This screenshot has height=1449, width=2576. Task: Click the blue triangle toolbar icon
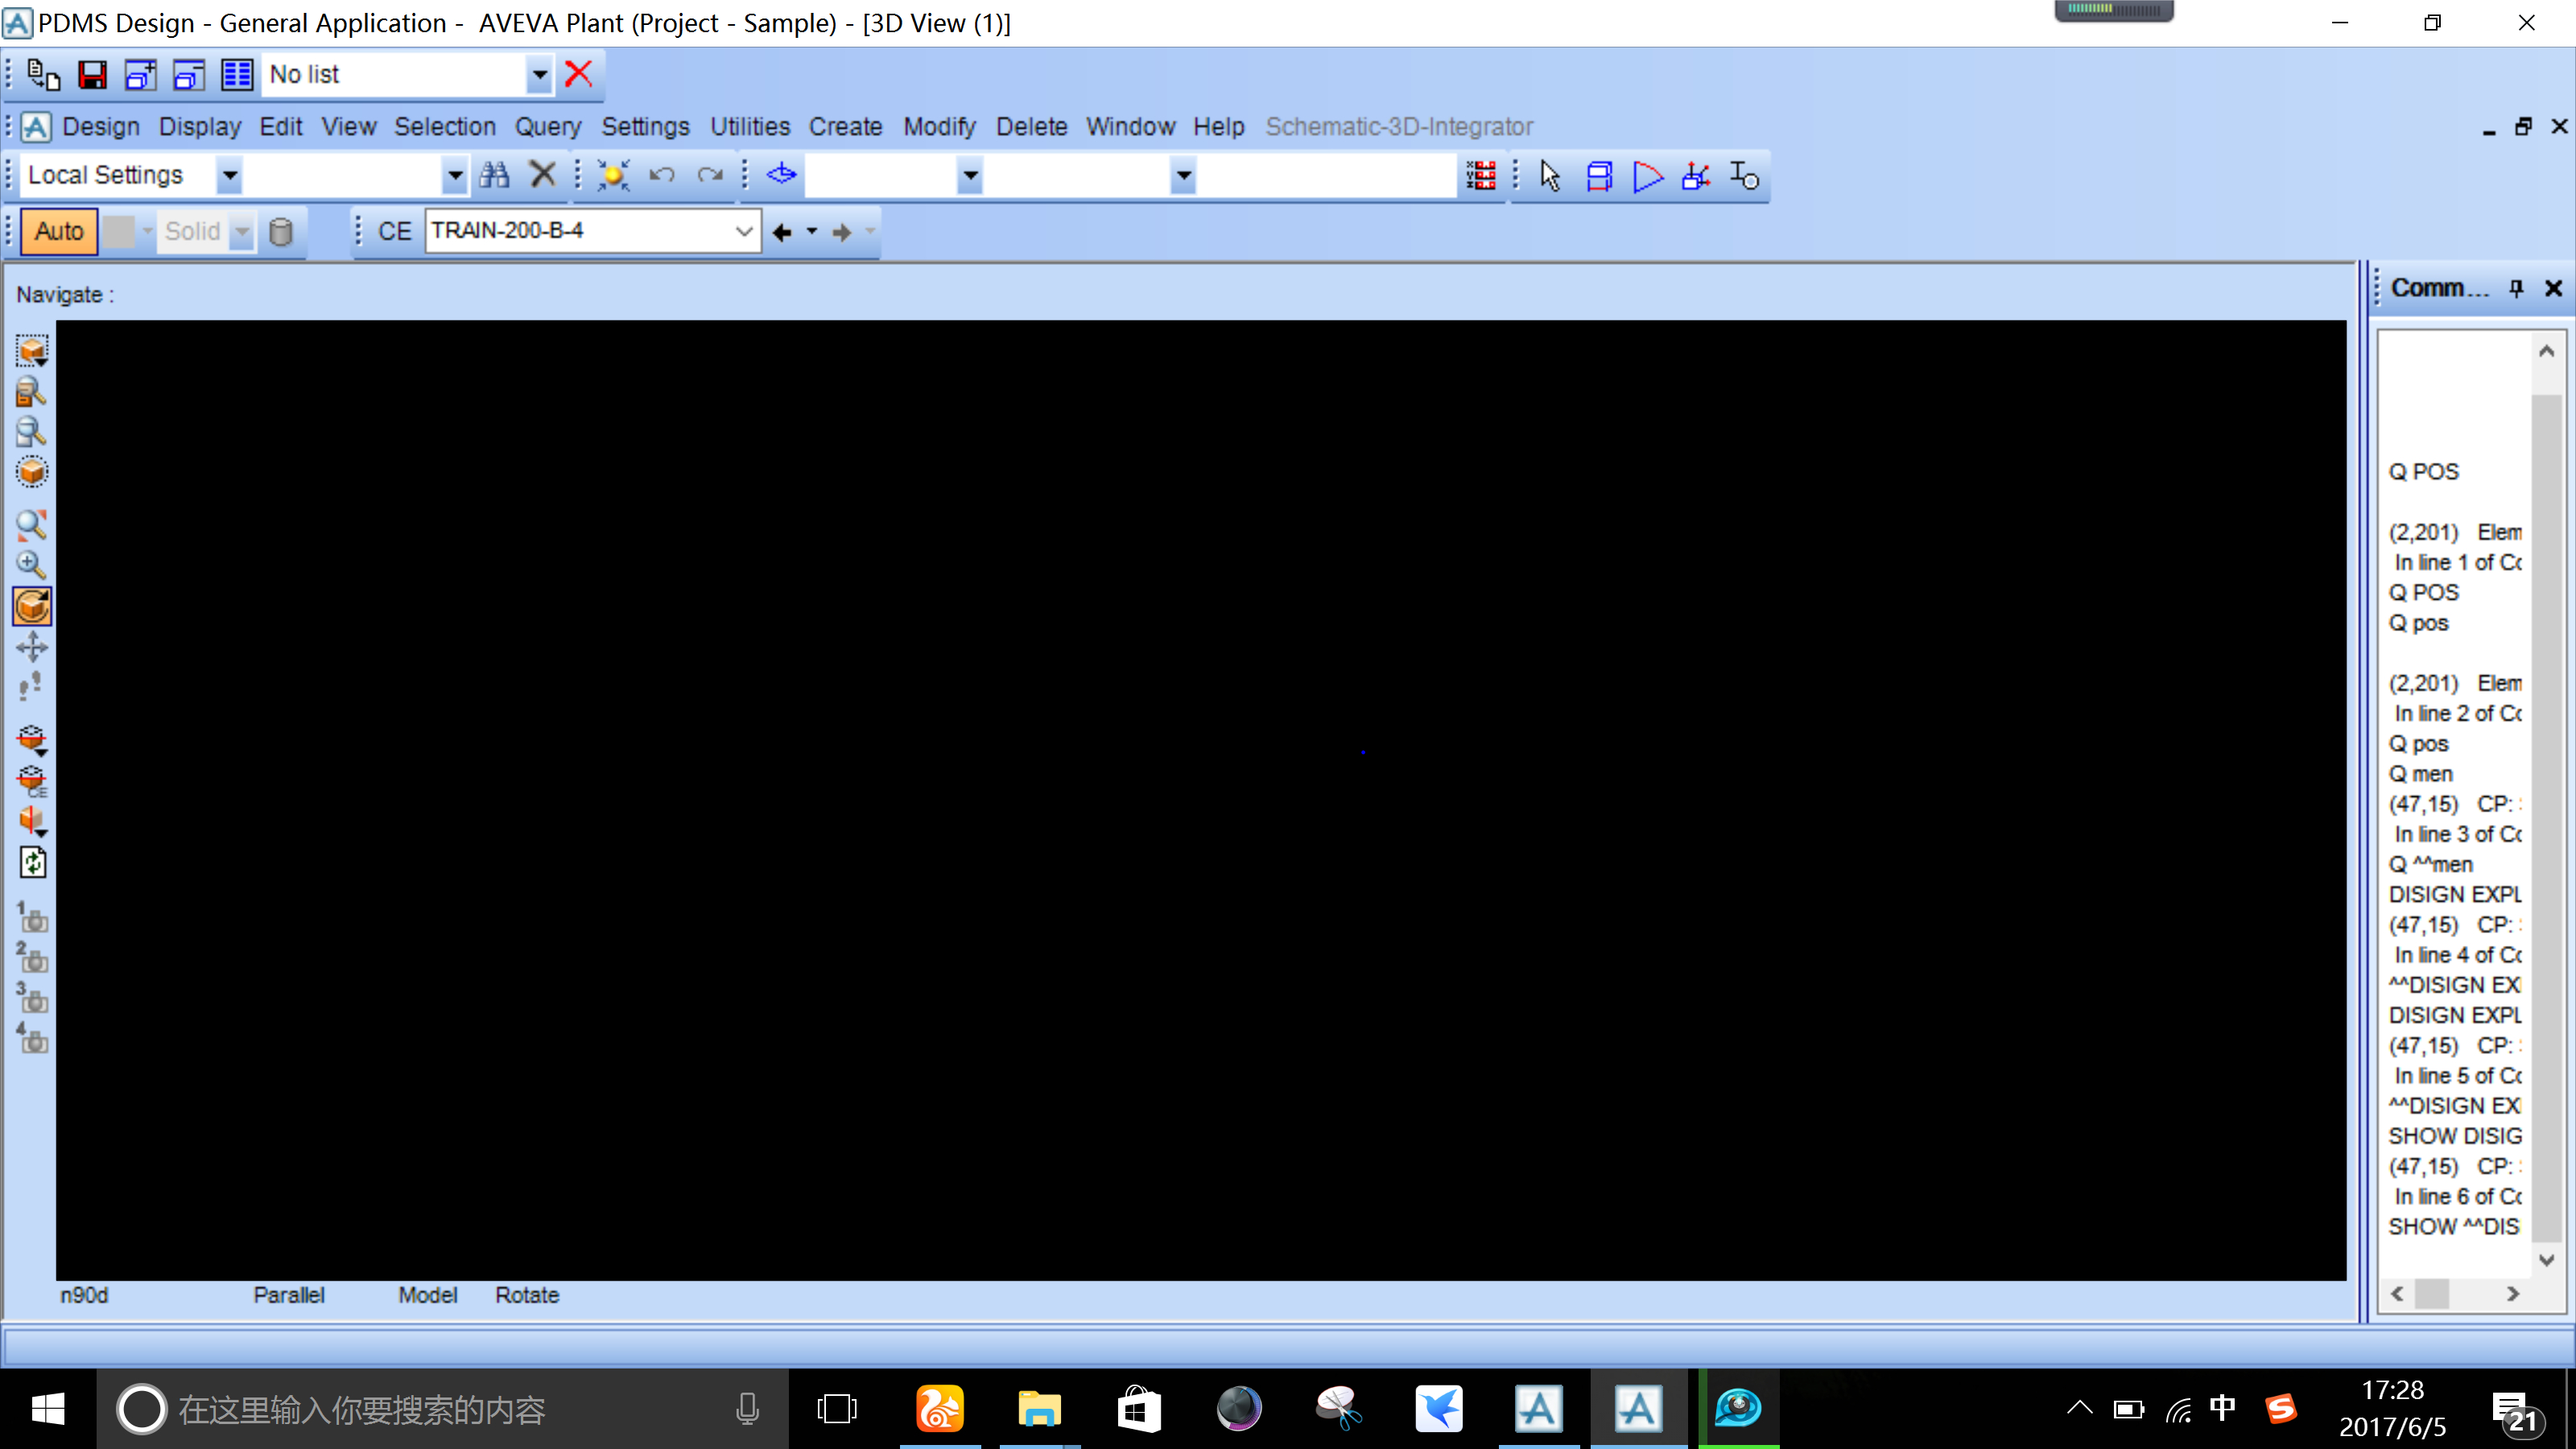(x=1647, y=177)
